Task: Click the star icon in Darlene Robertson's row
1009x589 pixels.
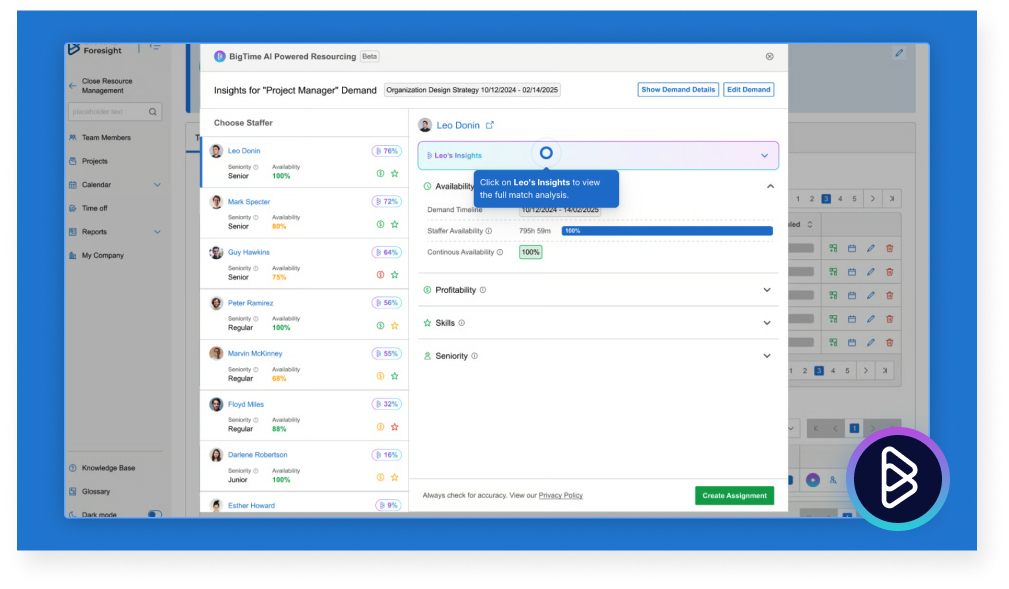Action: [x=394, y=478]
